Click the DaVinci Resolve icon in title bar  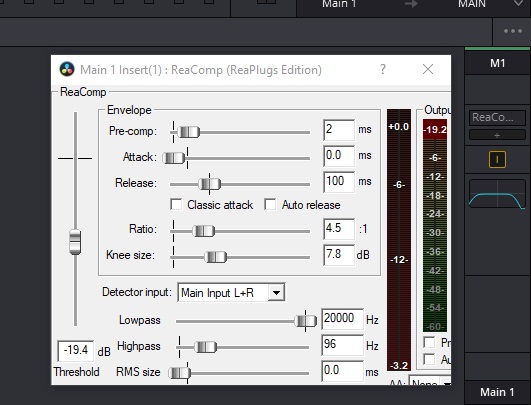[67, 69]
